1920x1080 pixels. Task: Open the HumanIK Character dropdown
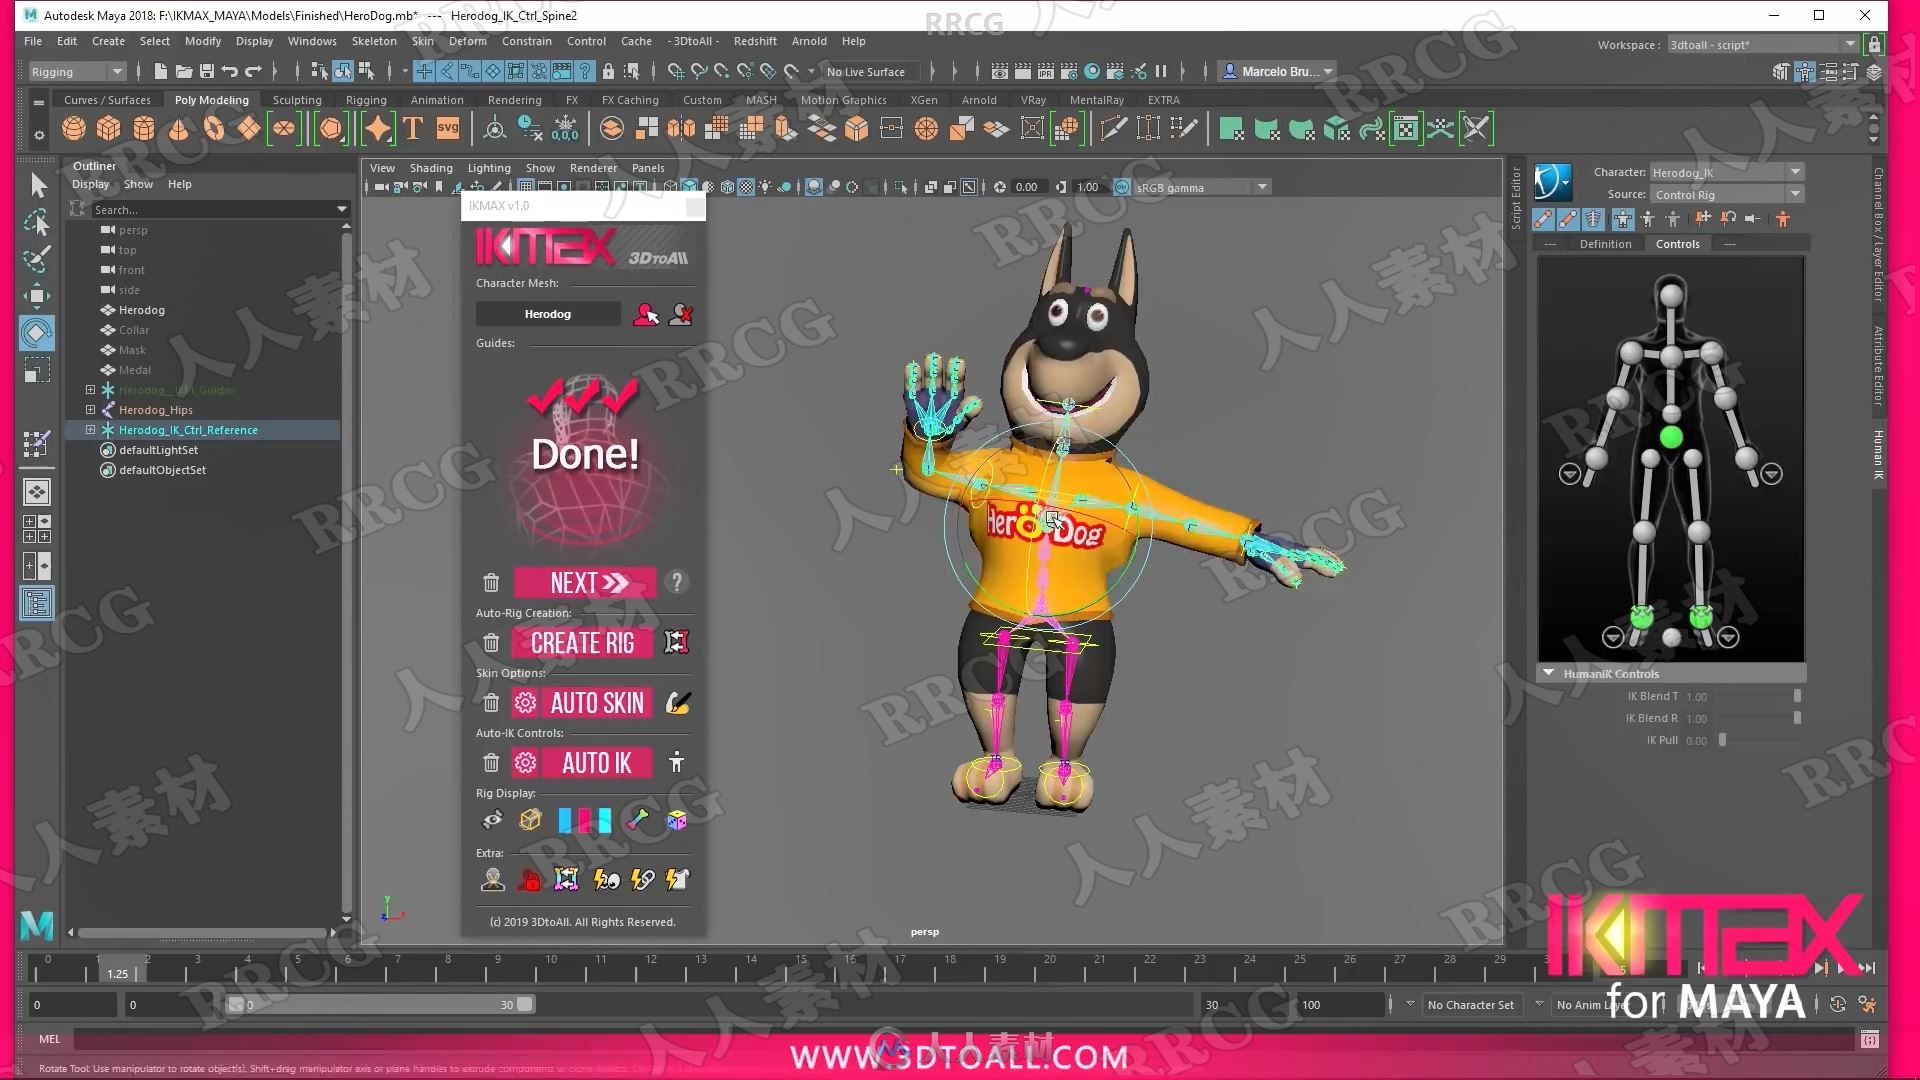pyautogui.click(x=1726, y=172)
